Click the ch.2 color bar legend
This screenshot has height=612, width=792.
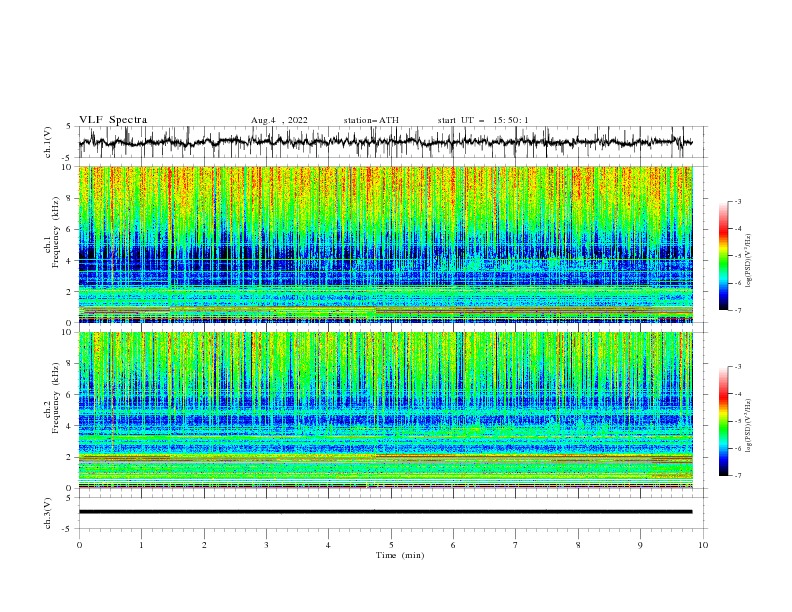click(724, 421)
